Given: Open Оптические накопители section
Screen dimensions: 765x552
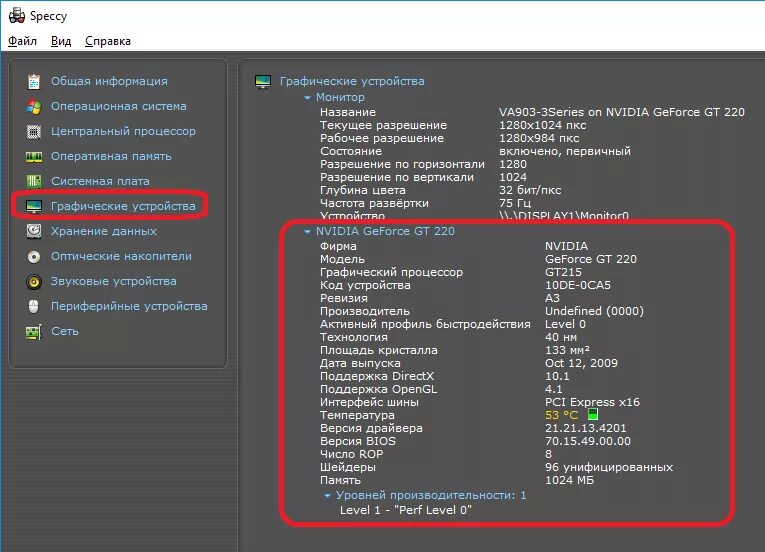Looking at the screenshot, I should (x=121, y=256).
